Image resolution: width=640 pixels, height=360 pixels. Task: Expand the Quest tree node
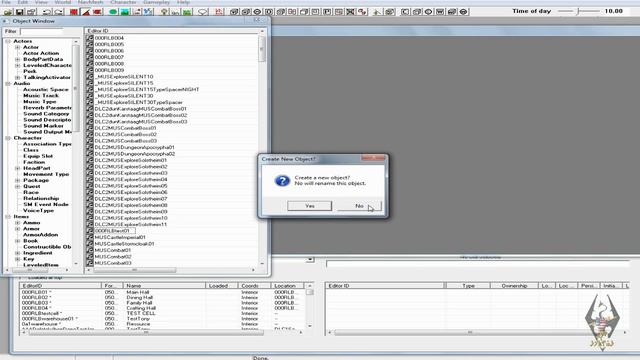tap(18, 186)
